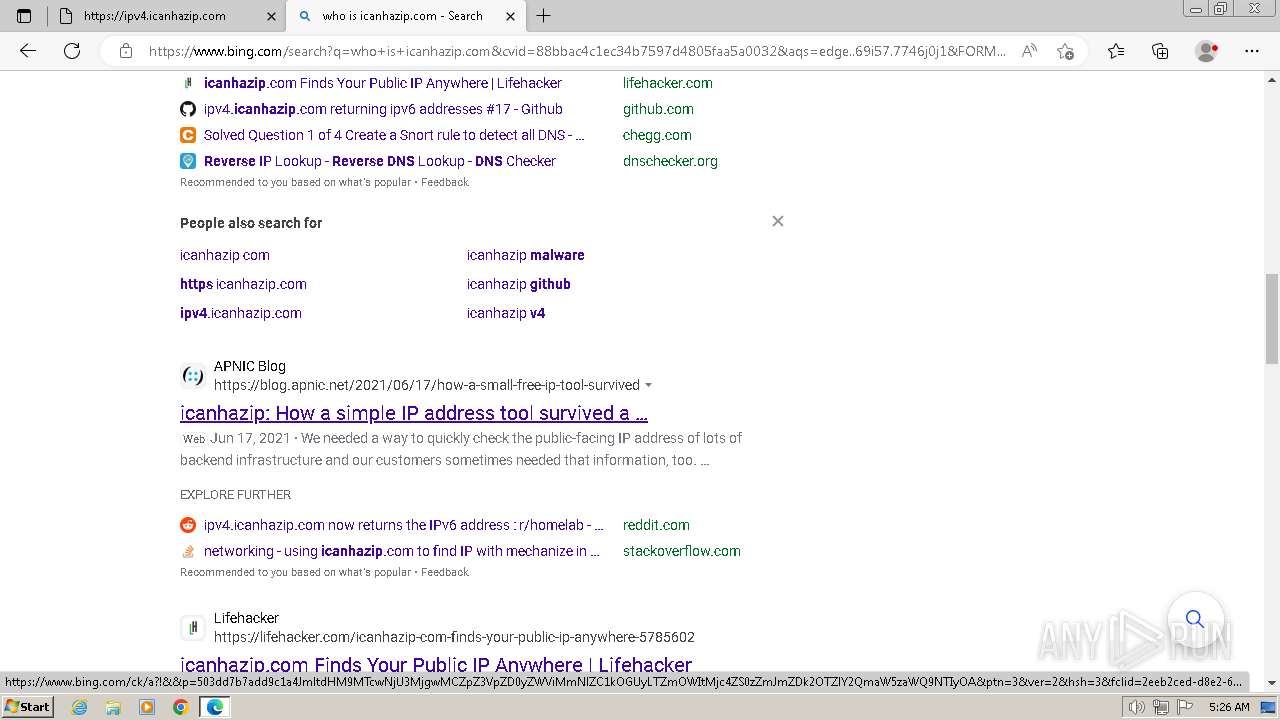
Task: Search for 'icanhazip com' suggestion
Action: (225, 255)
